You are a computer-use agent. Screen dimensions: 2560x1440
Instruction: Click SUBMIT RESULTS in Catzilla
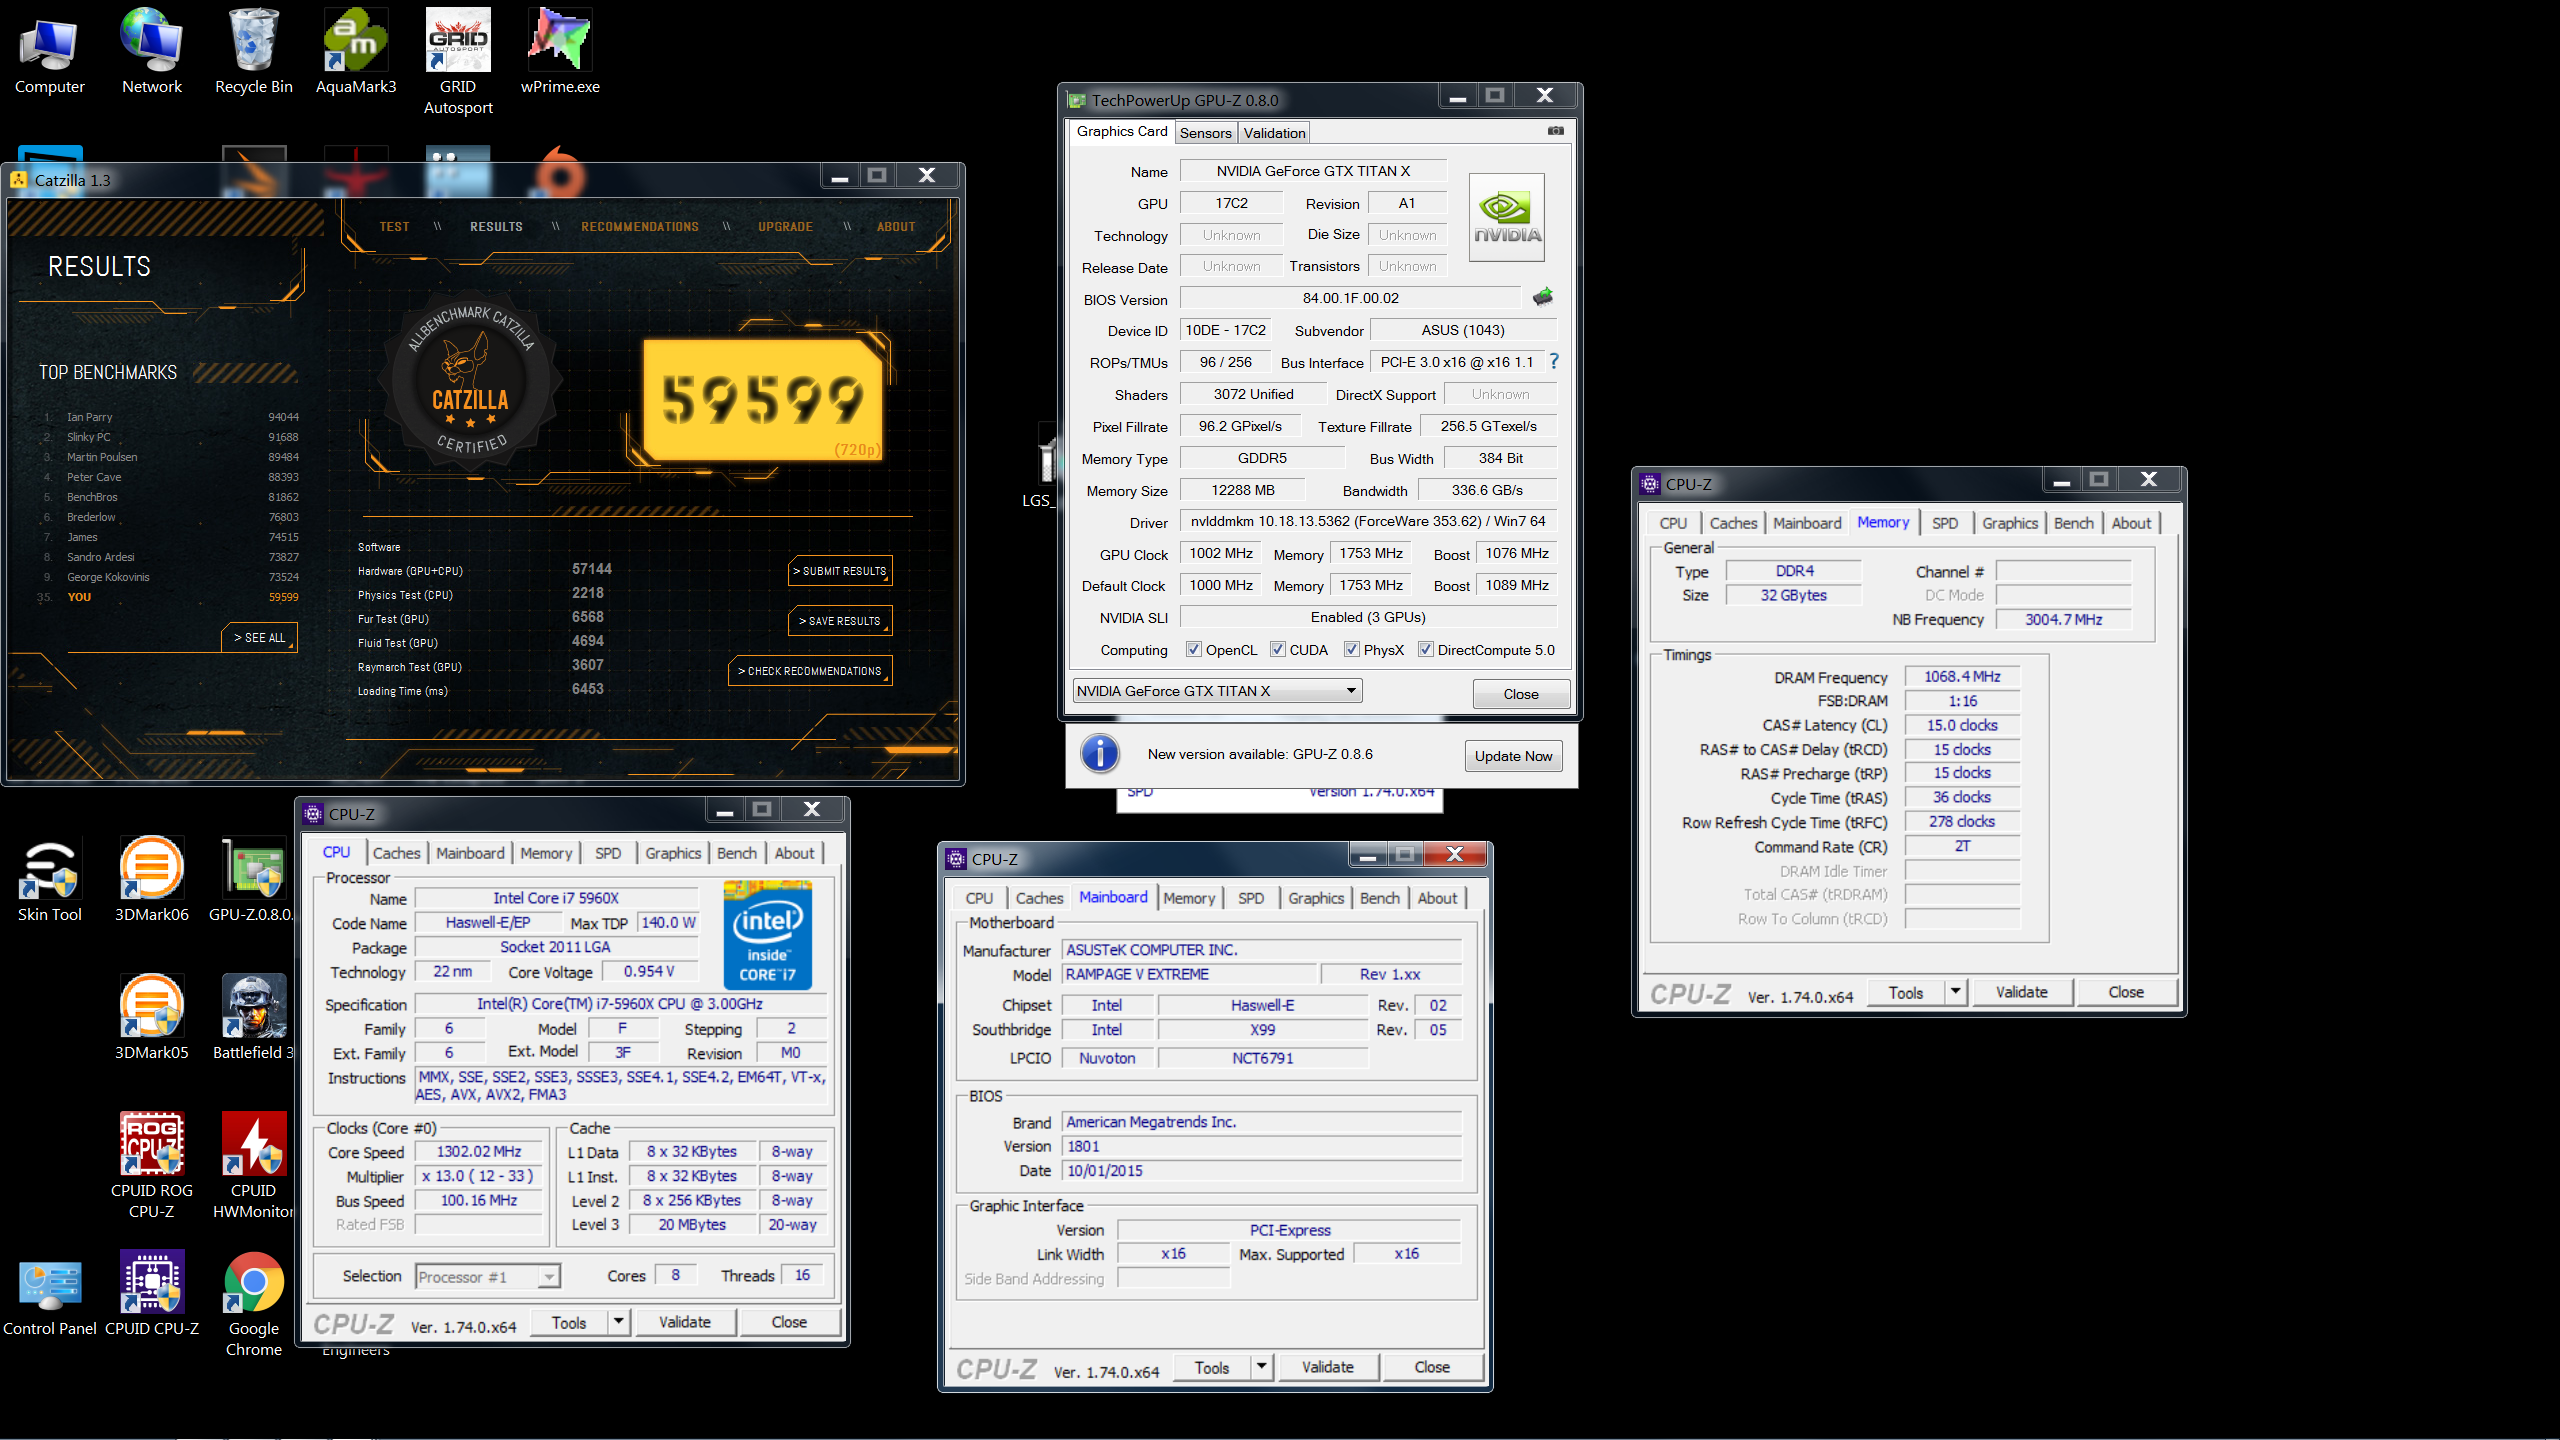(x=840, y=571)
